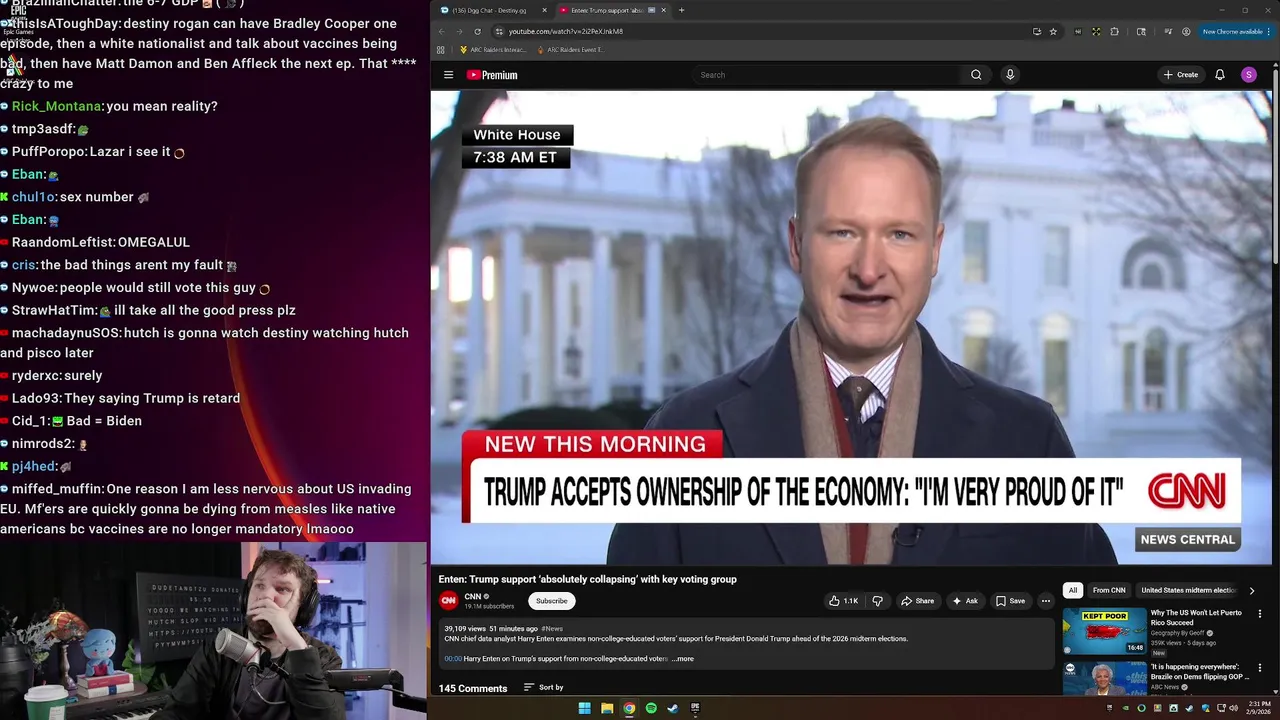Open options for Puerto Rico video

click(x=1260, y=614)
